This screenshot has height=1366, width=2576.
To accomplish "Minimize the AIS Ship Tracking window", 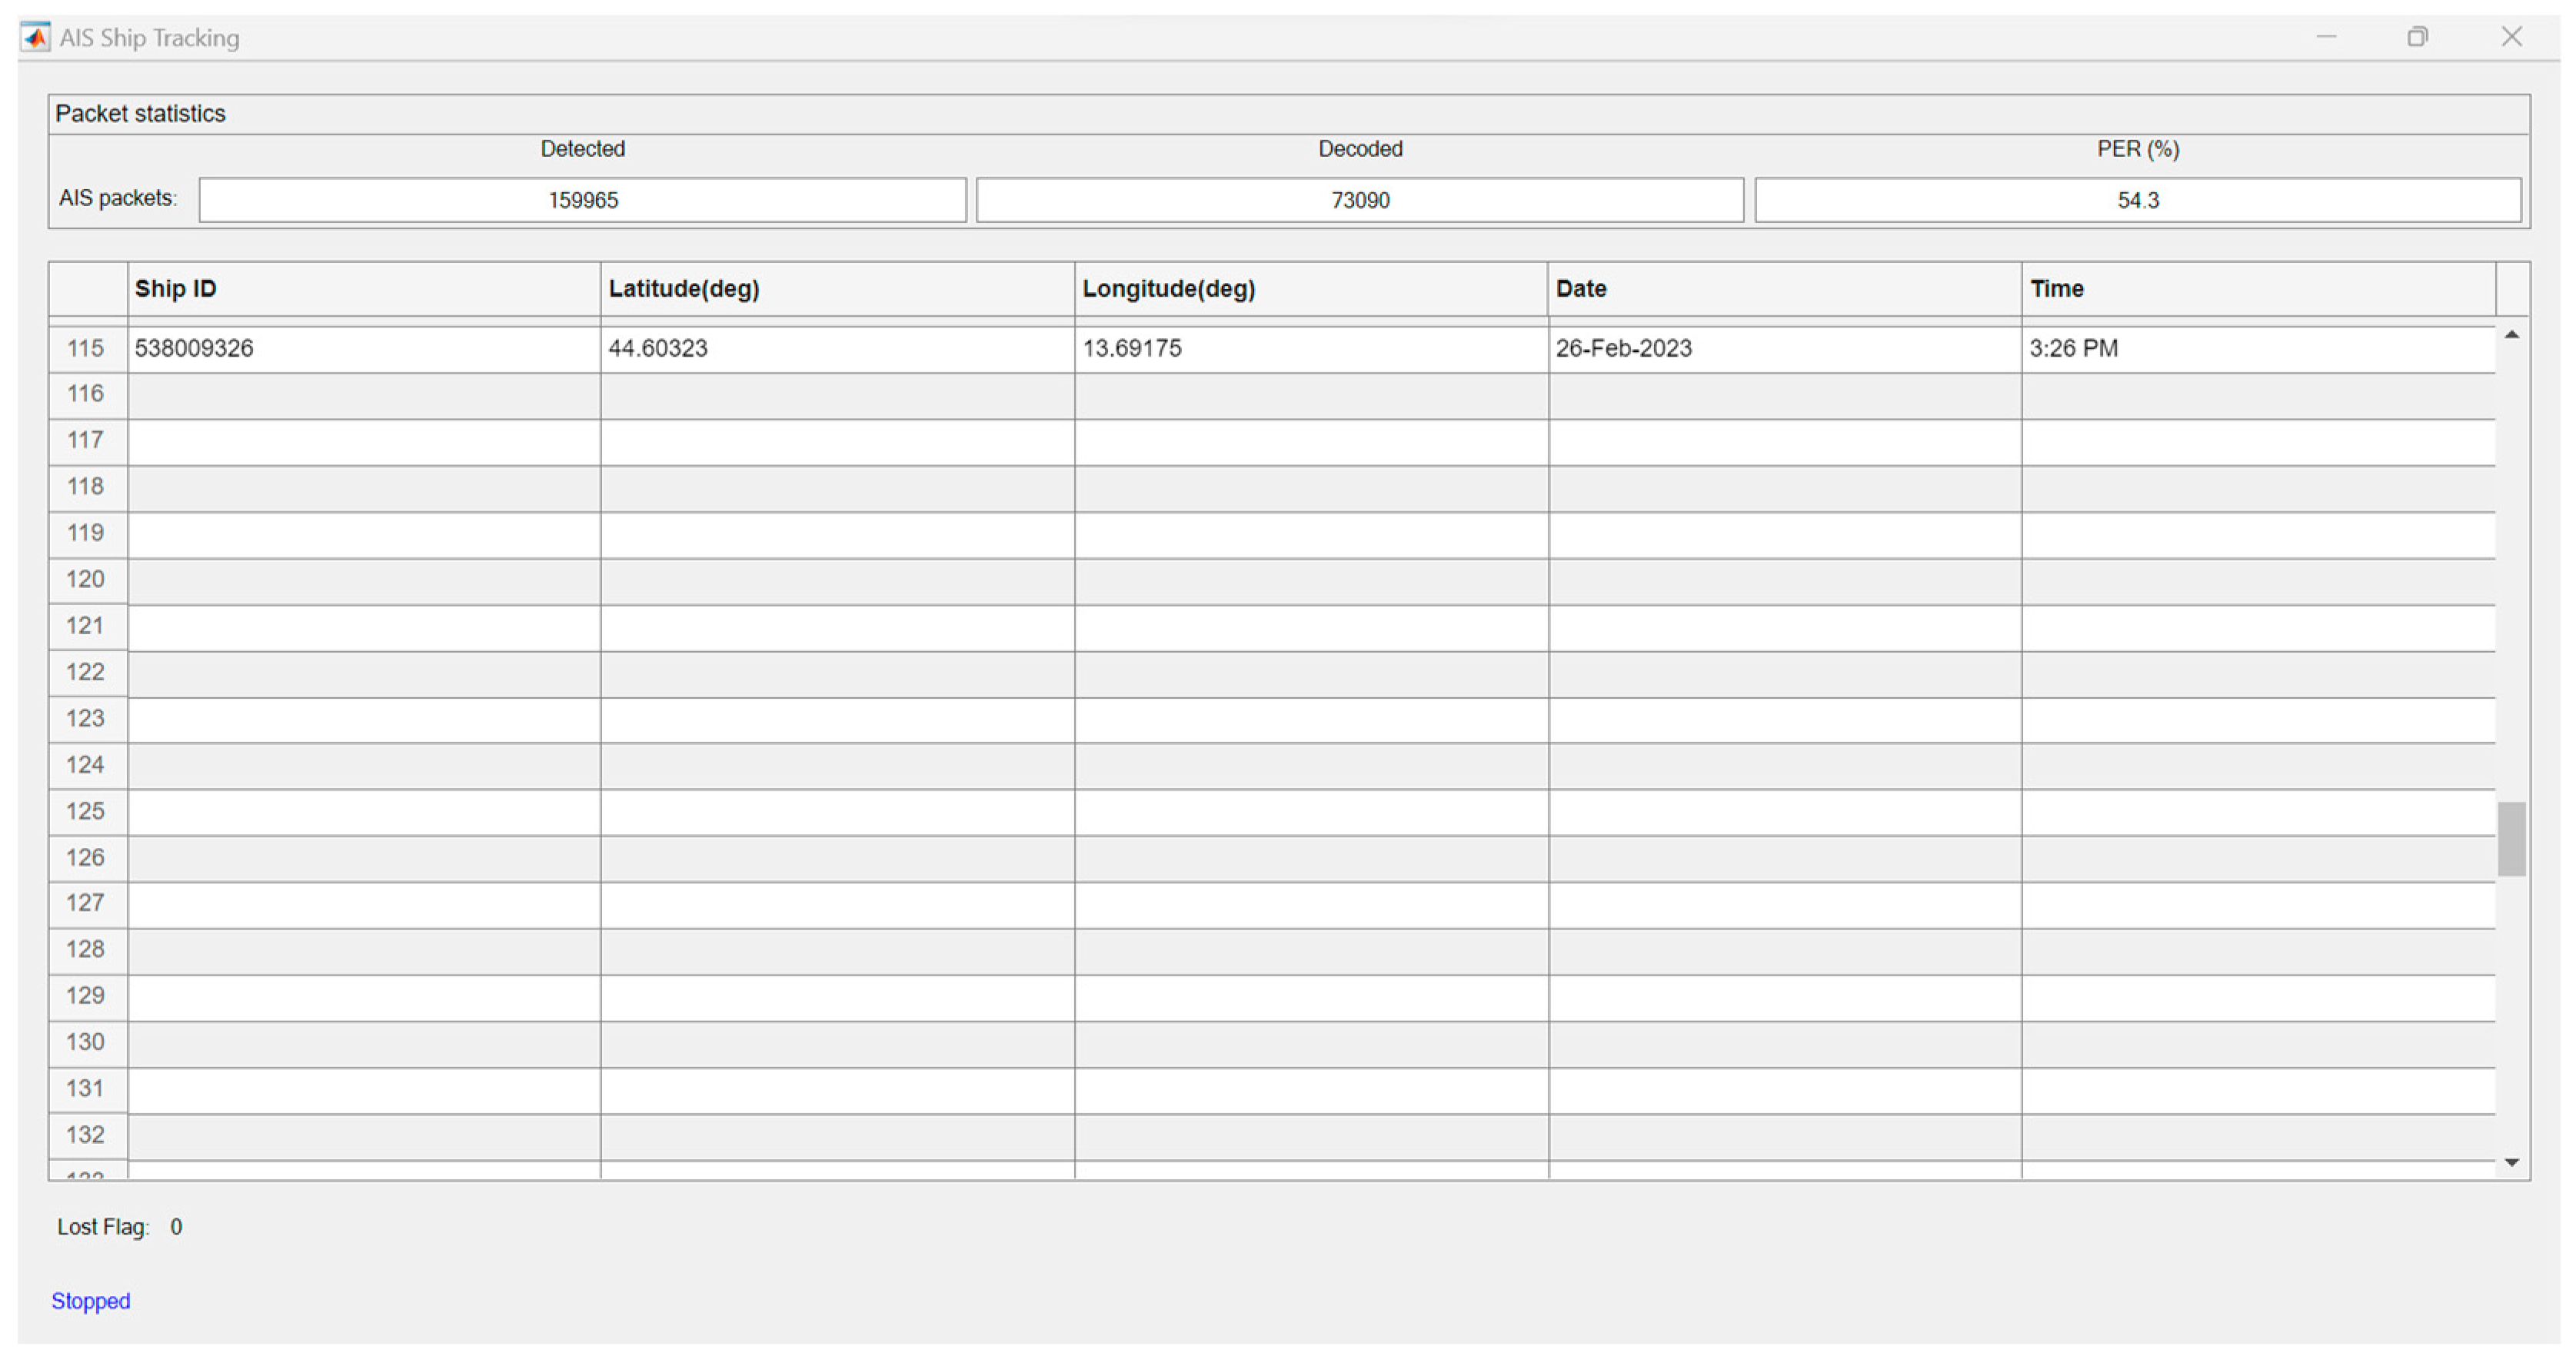I will 2326,37.
